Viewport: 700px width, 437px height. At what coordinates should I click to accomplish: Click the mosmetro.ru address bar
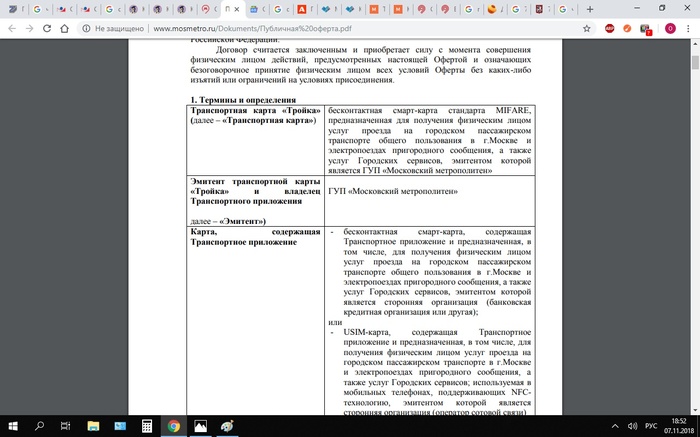tap(300, 29)
